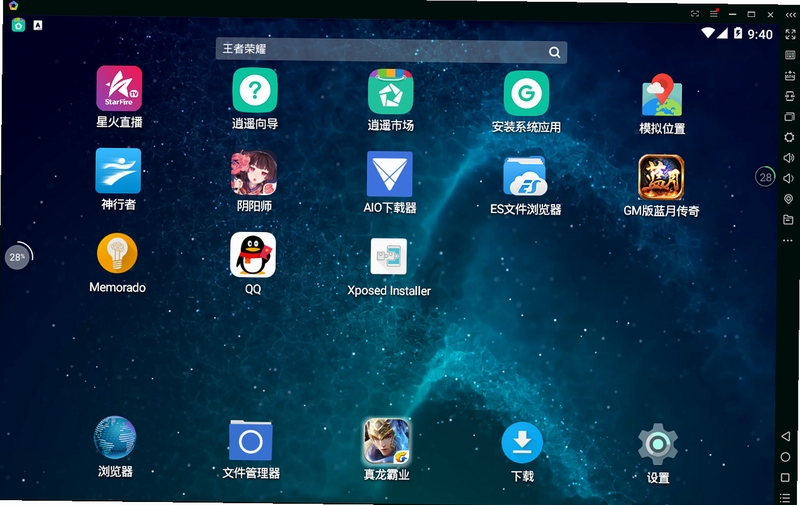
Task: Open the 设置 settings app
Action: click(658, 444)
